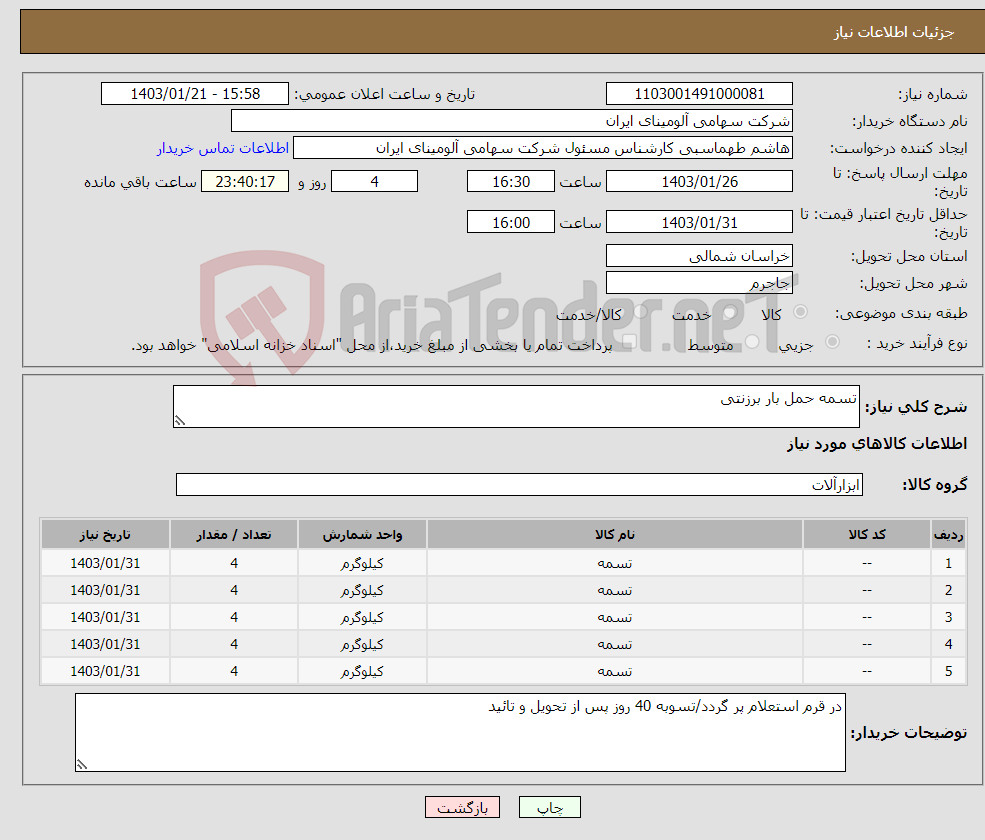
Task: Click the price validity date 1403/01/31
Action: click(x=699, y=222)
